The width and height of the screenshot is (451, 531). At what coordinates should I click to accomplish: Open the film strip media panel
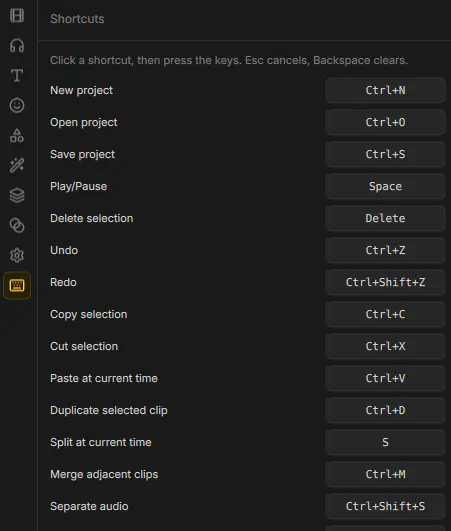coord(17,16)
